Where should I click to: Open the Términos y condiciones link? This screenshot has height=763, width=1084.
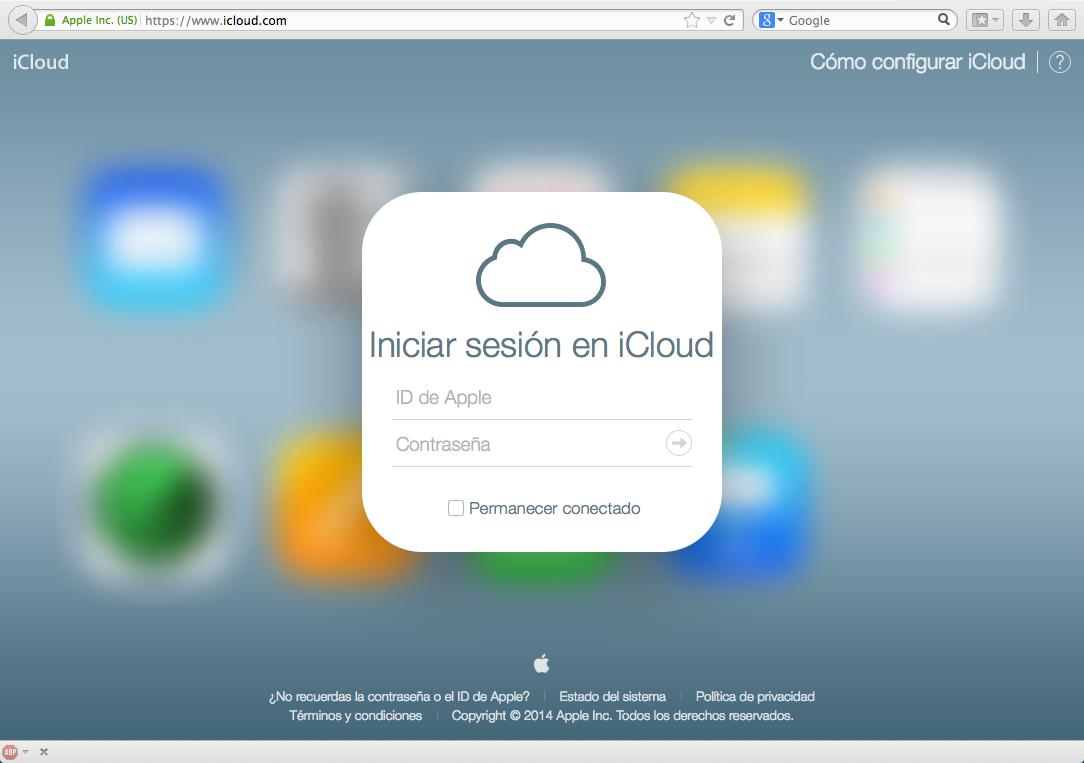click(355, 715)
